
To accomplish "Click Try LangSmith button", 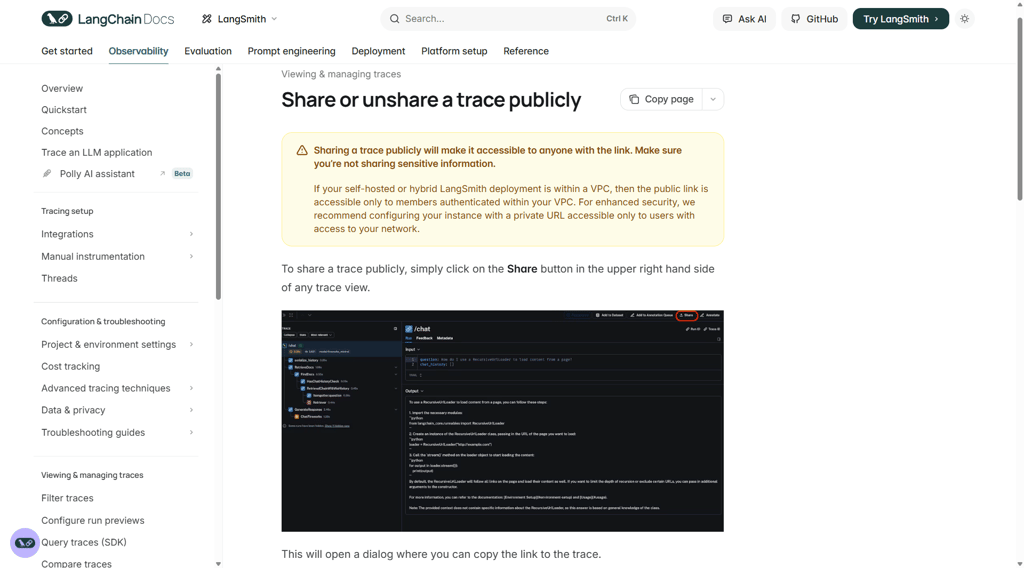I will pos(901,19).
